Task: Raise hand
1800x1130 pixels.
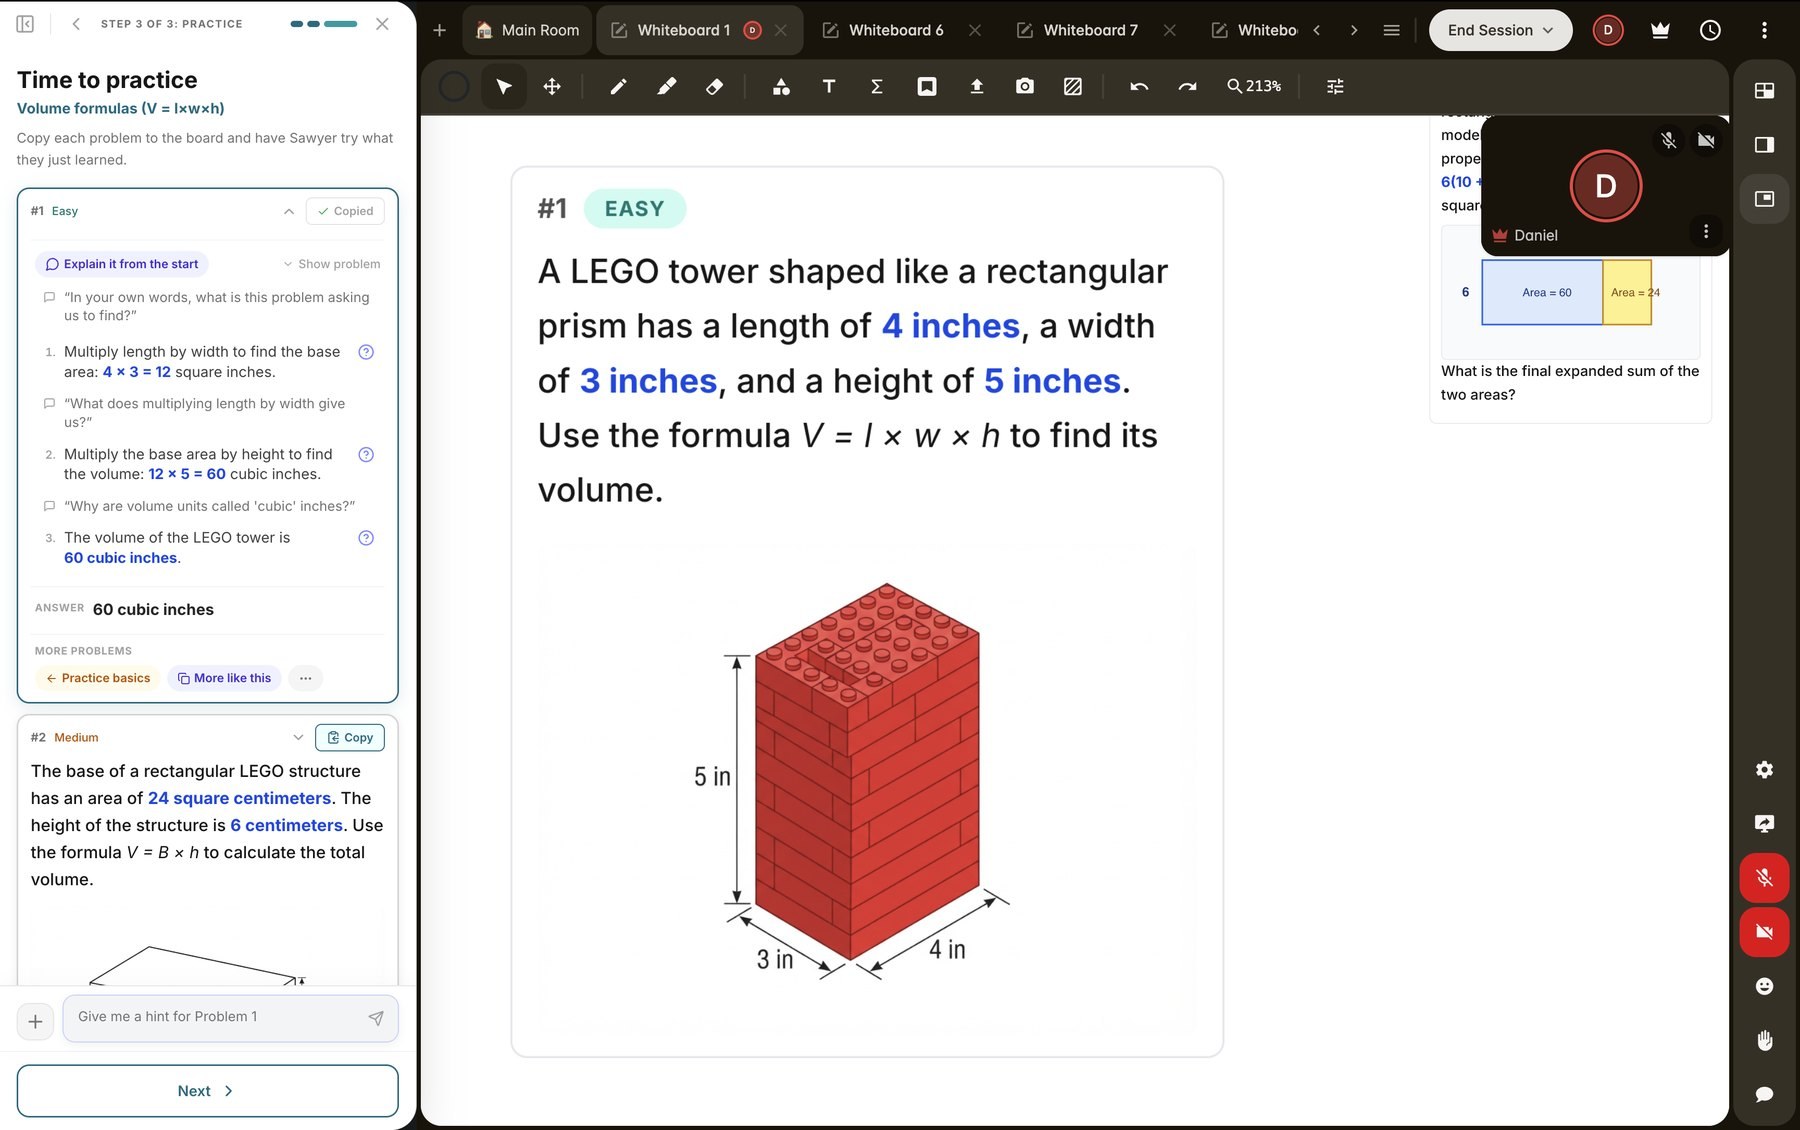Action: (1765, 1040)
